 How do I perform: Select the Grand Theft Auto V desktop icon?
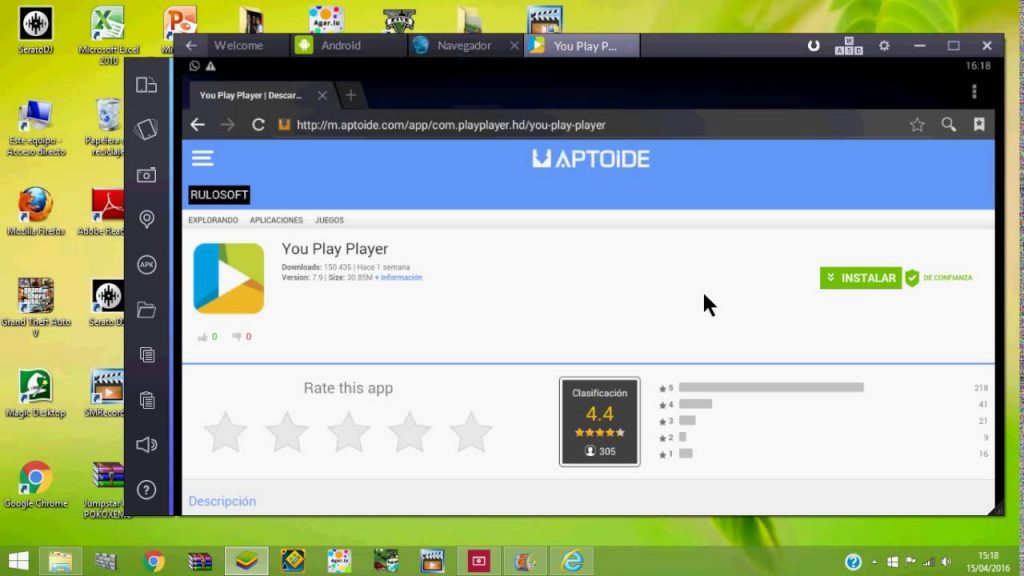coord(36,308)
